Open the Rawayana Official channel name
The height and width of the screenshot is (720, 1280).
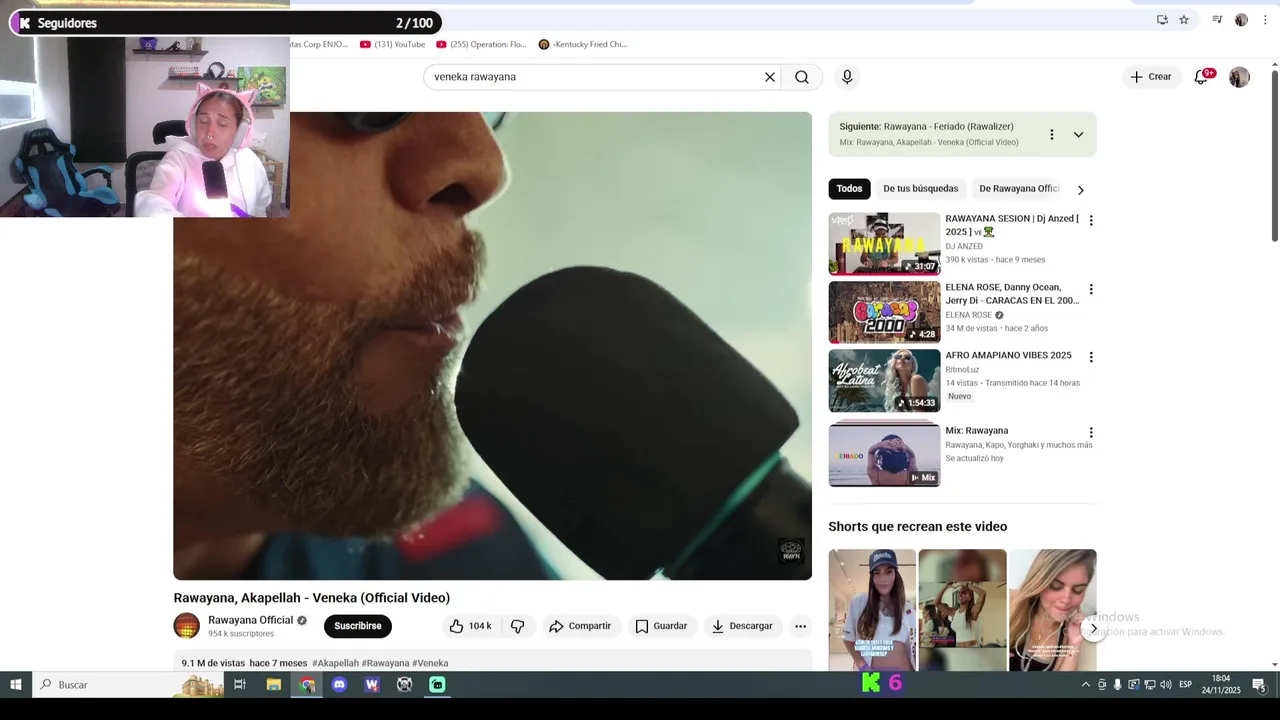pos(250,620)
